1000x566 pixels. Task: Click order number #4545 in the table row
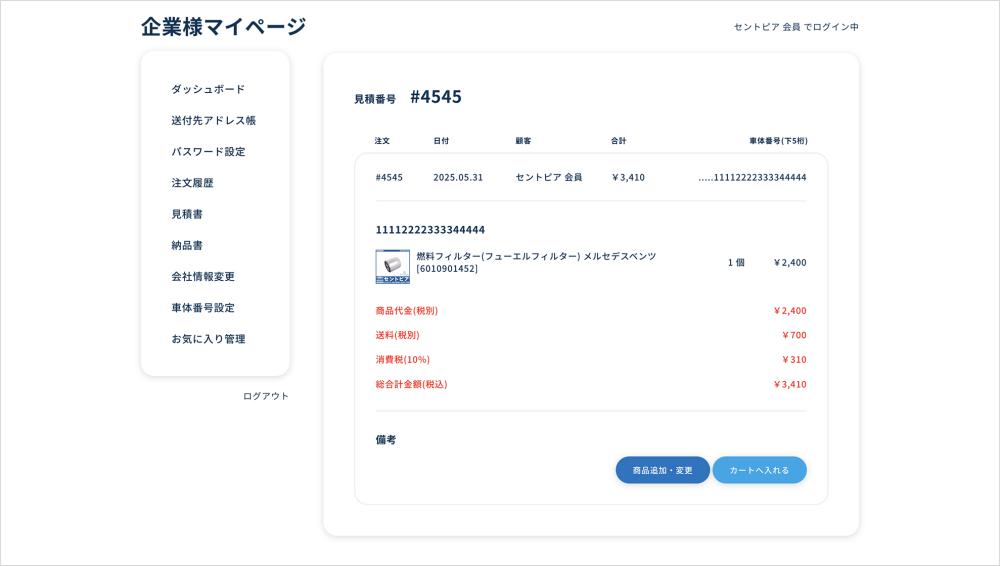(389, 177)
